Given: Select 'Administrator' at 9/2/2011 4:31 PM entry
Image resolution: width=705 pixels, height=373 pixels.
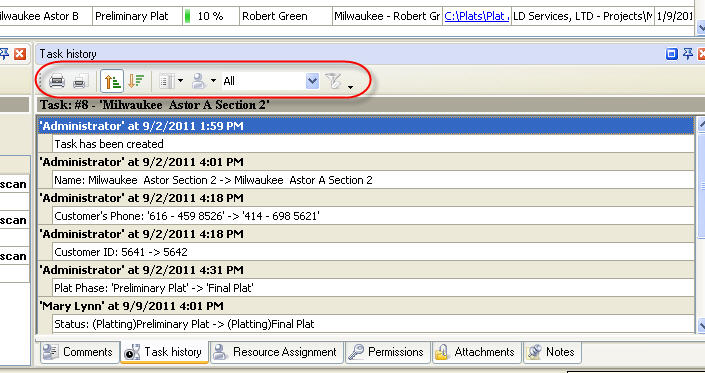Looking at the screenshot, I should point(366,270).
